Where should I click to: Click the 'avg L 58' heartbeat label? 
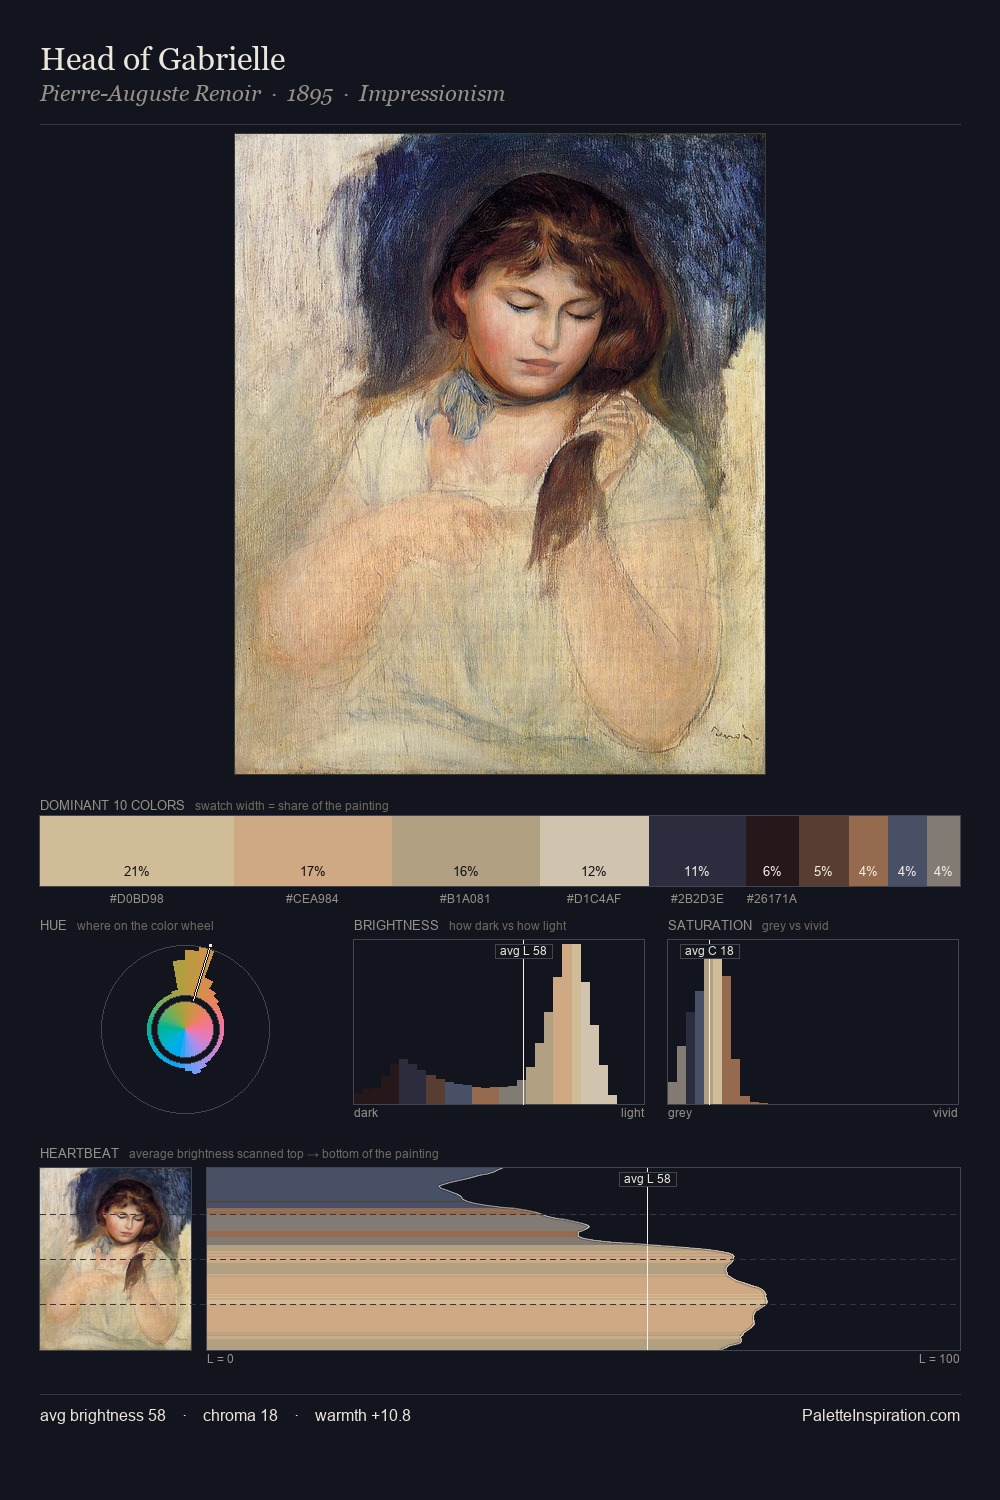[647, 1179]
